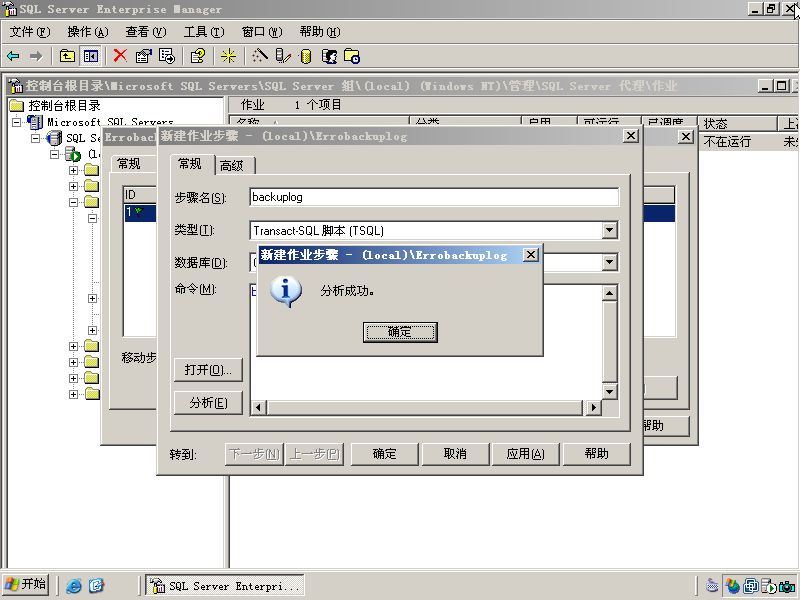Screen dimensions: 800x600
Task: Open the 类型 Transact-SQL dropdown
Action: point(610,231)
